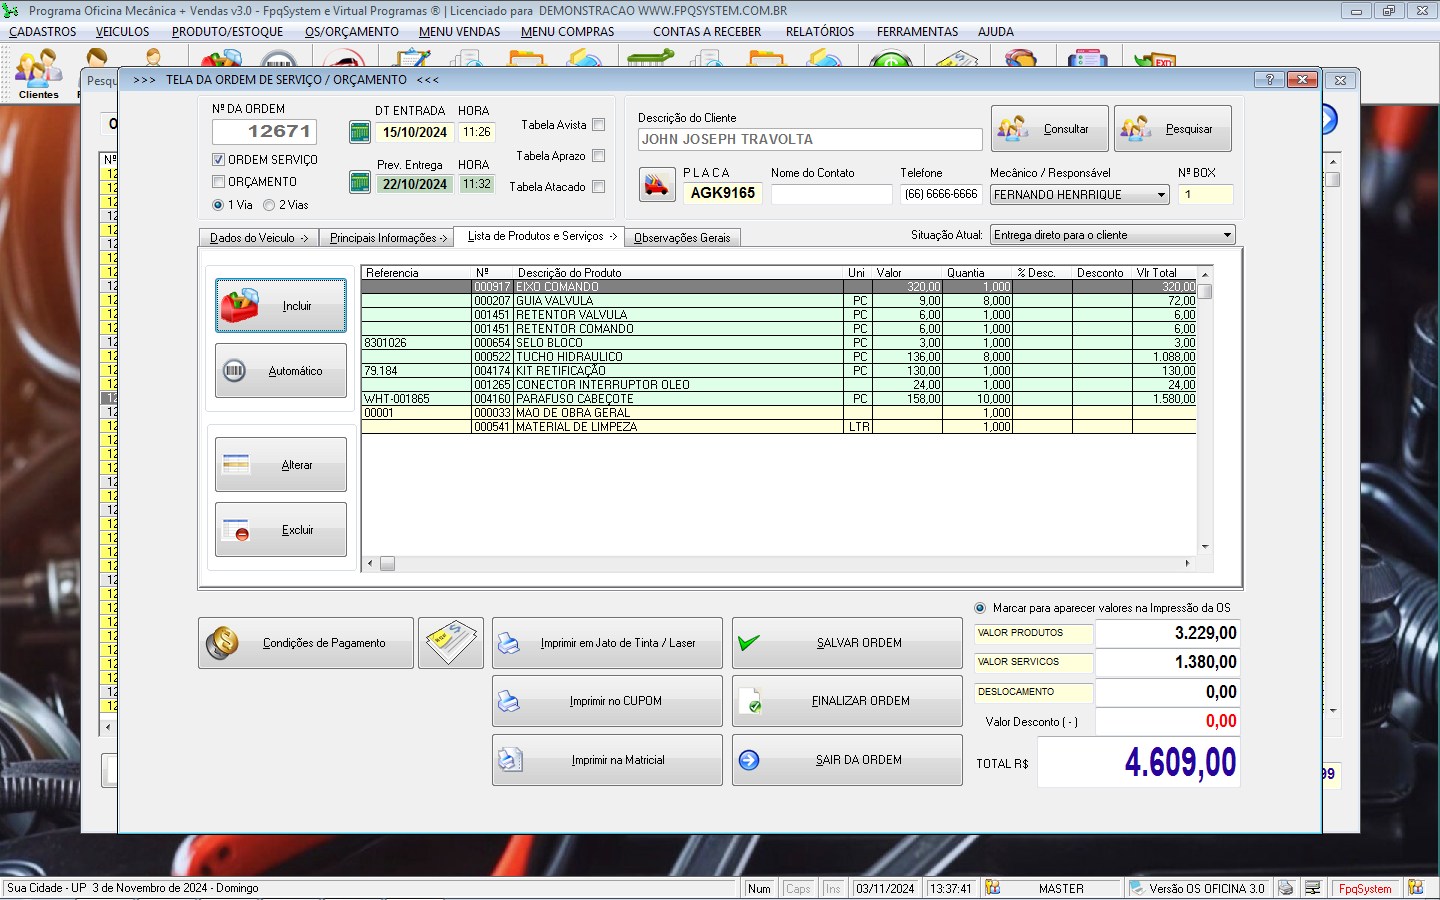Viewport: 1440px width, 900px height.
Task: Open the VEICULOS menu
Action: 123,32
